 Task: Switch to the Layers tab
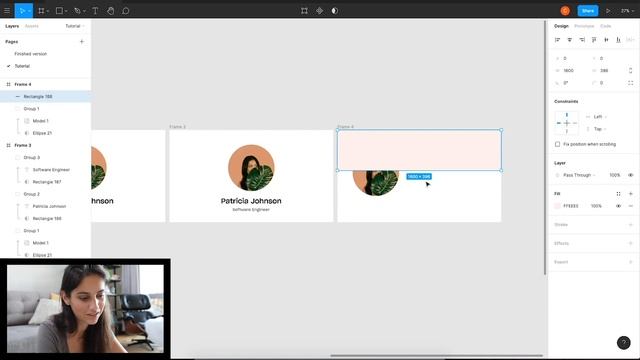(12, 26)
